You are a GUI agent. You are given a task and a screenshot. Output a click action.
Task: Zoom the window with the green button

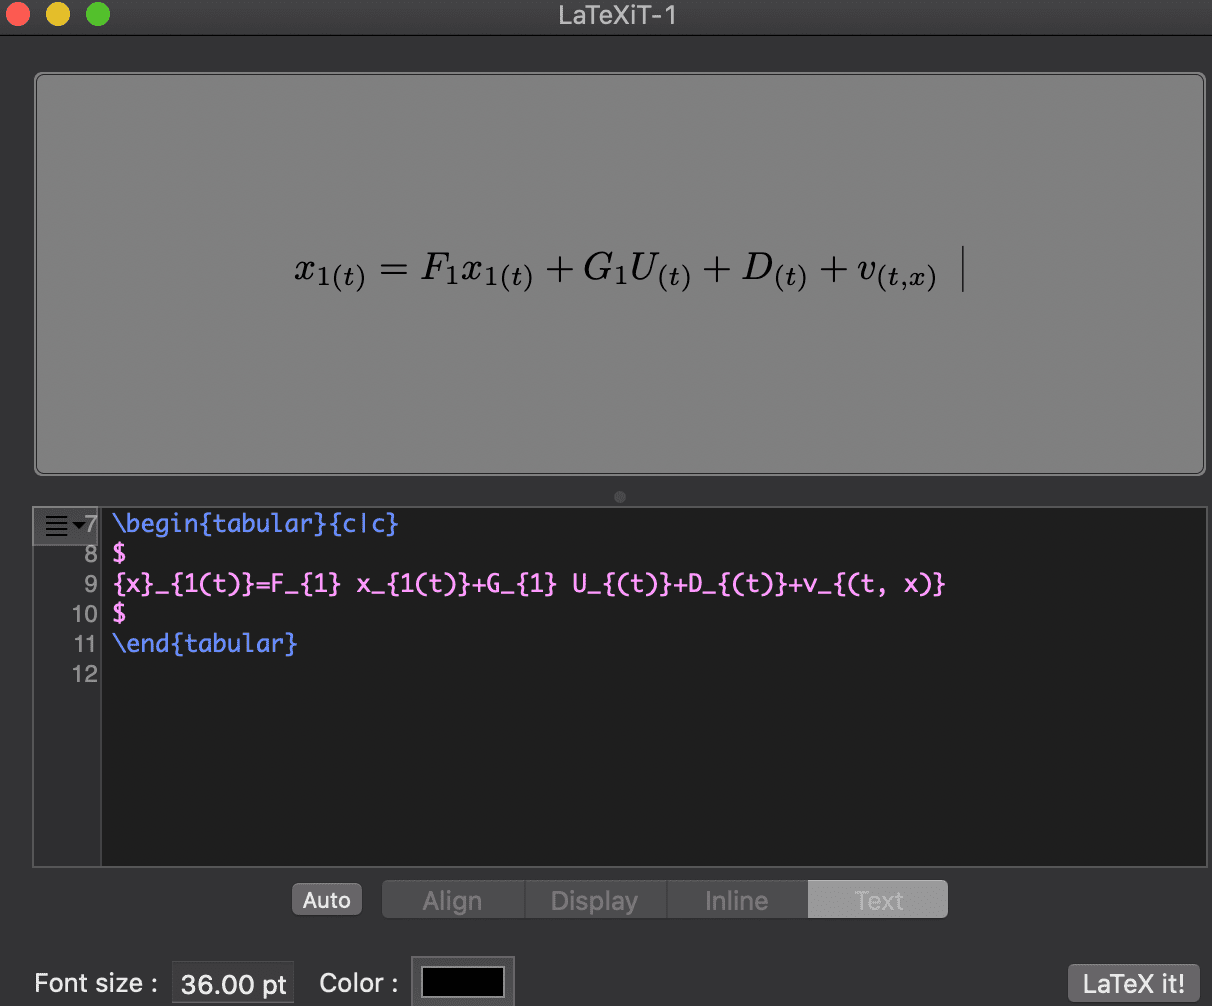[97, 15]
